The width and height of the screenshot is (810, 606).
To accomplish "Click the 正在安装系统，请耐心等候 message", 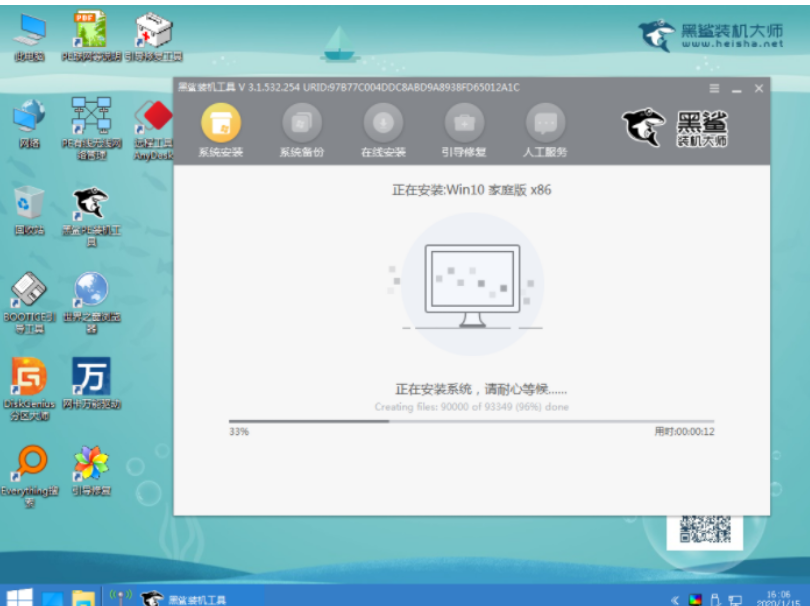I will [x=481, y=389].
